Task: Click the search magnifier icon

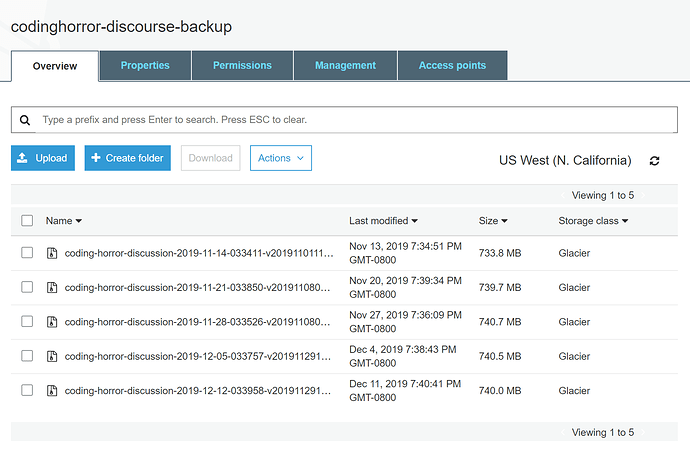Action: tap(25, 120)
